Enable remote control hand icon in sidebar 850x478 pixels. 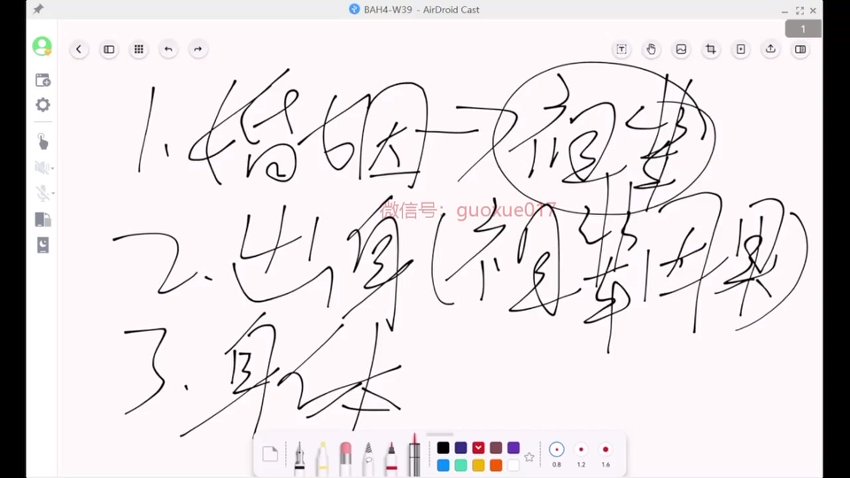click(x=43, y=141)
